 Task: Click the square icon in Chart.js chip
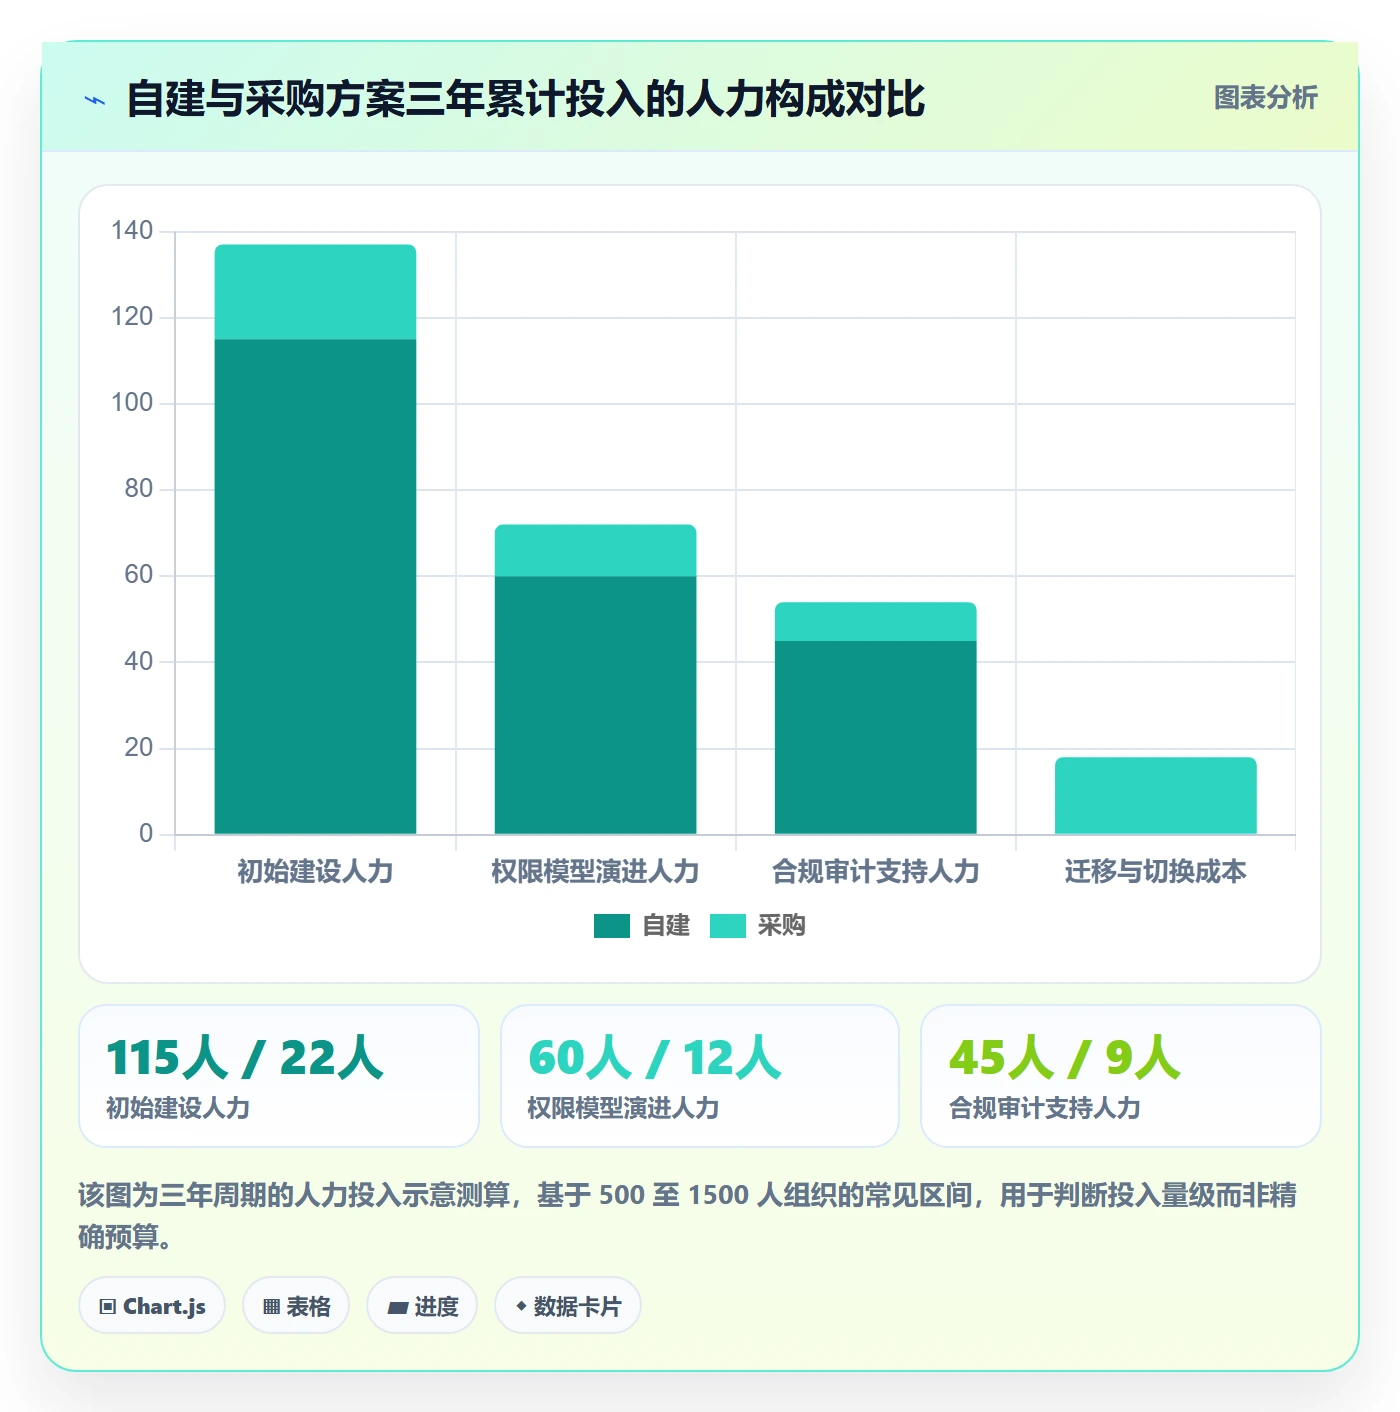pos(108,1307)
